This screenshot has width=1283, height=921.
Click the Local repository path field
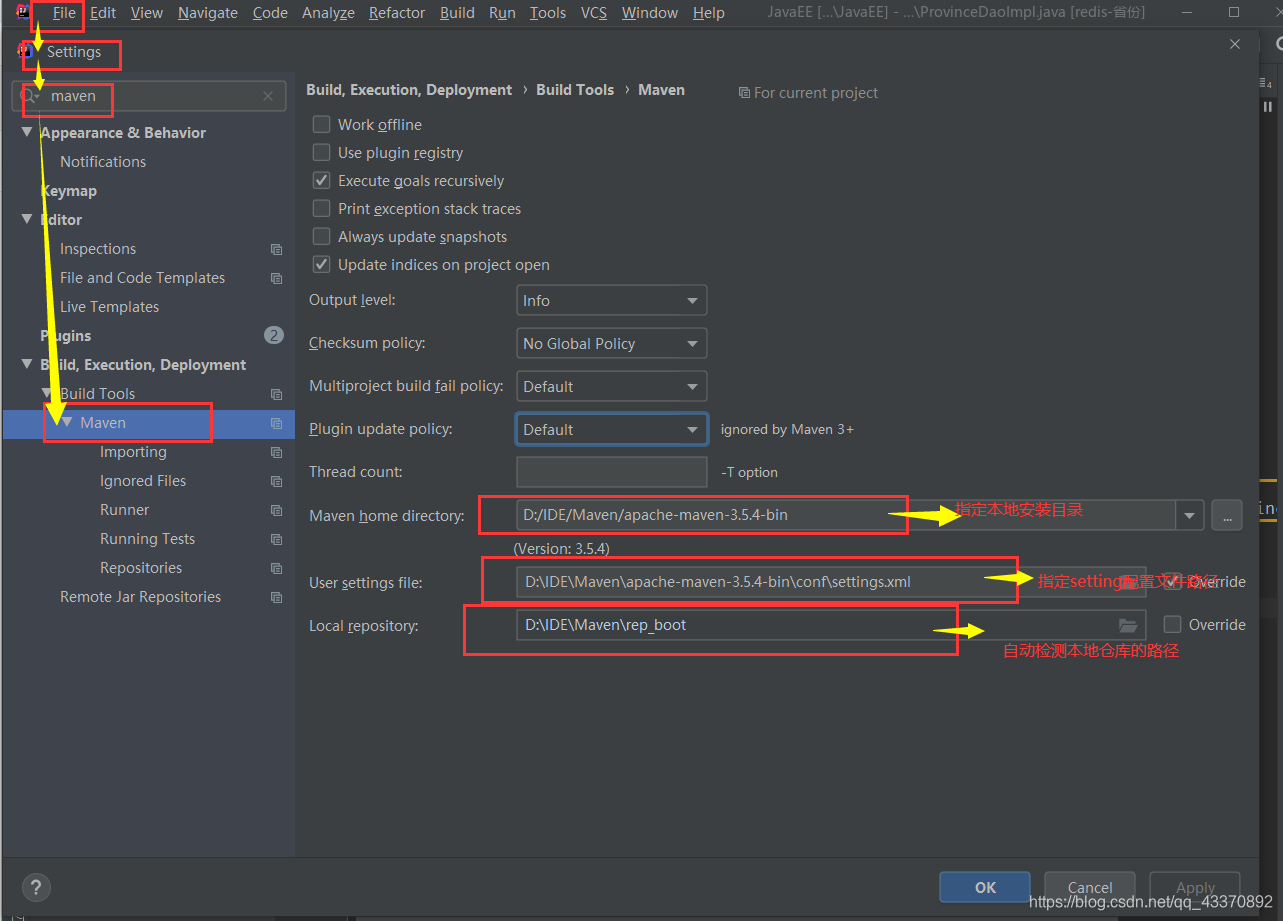click(831, 625)
